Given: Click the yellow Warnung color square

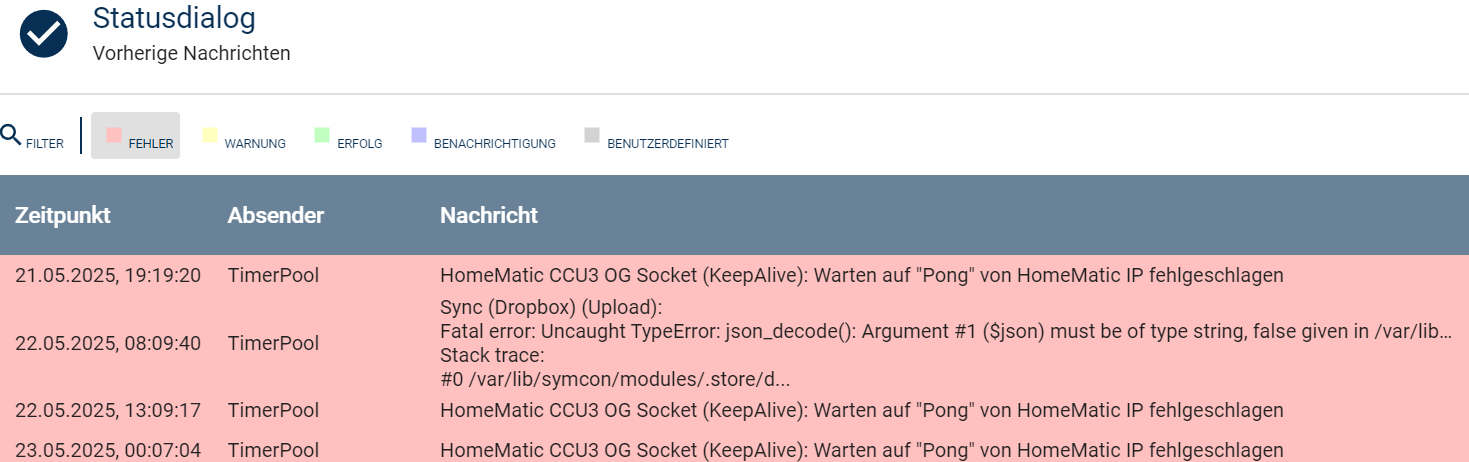Looking at the screenshot, I should click(x=210, y=134).
